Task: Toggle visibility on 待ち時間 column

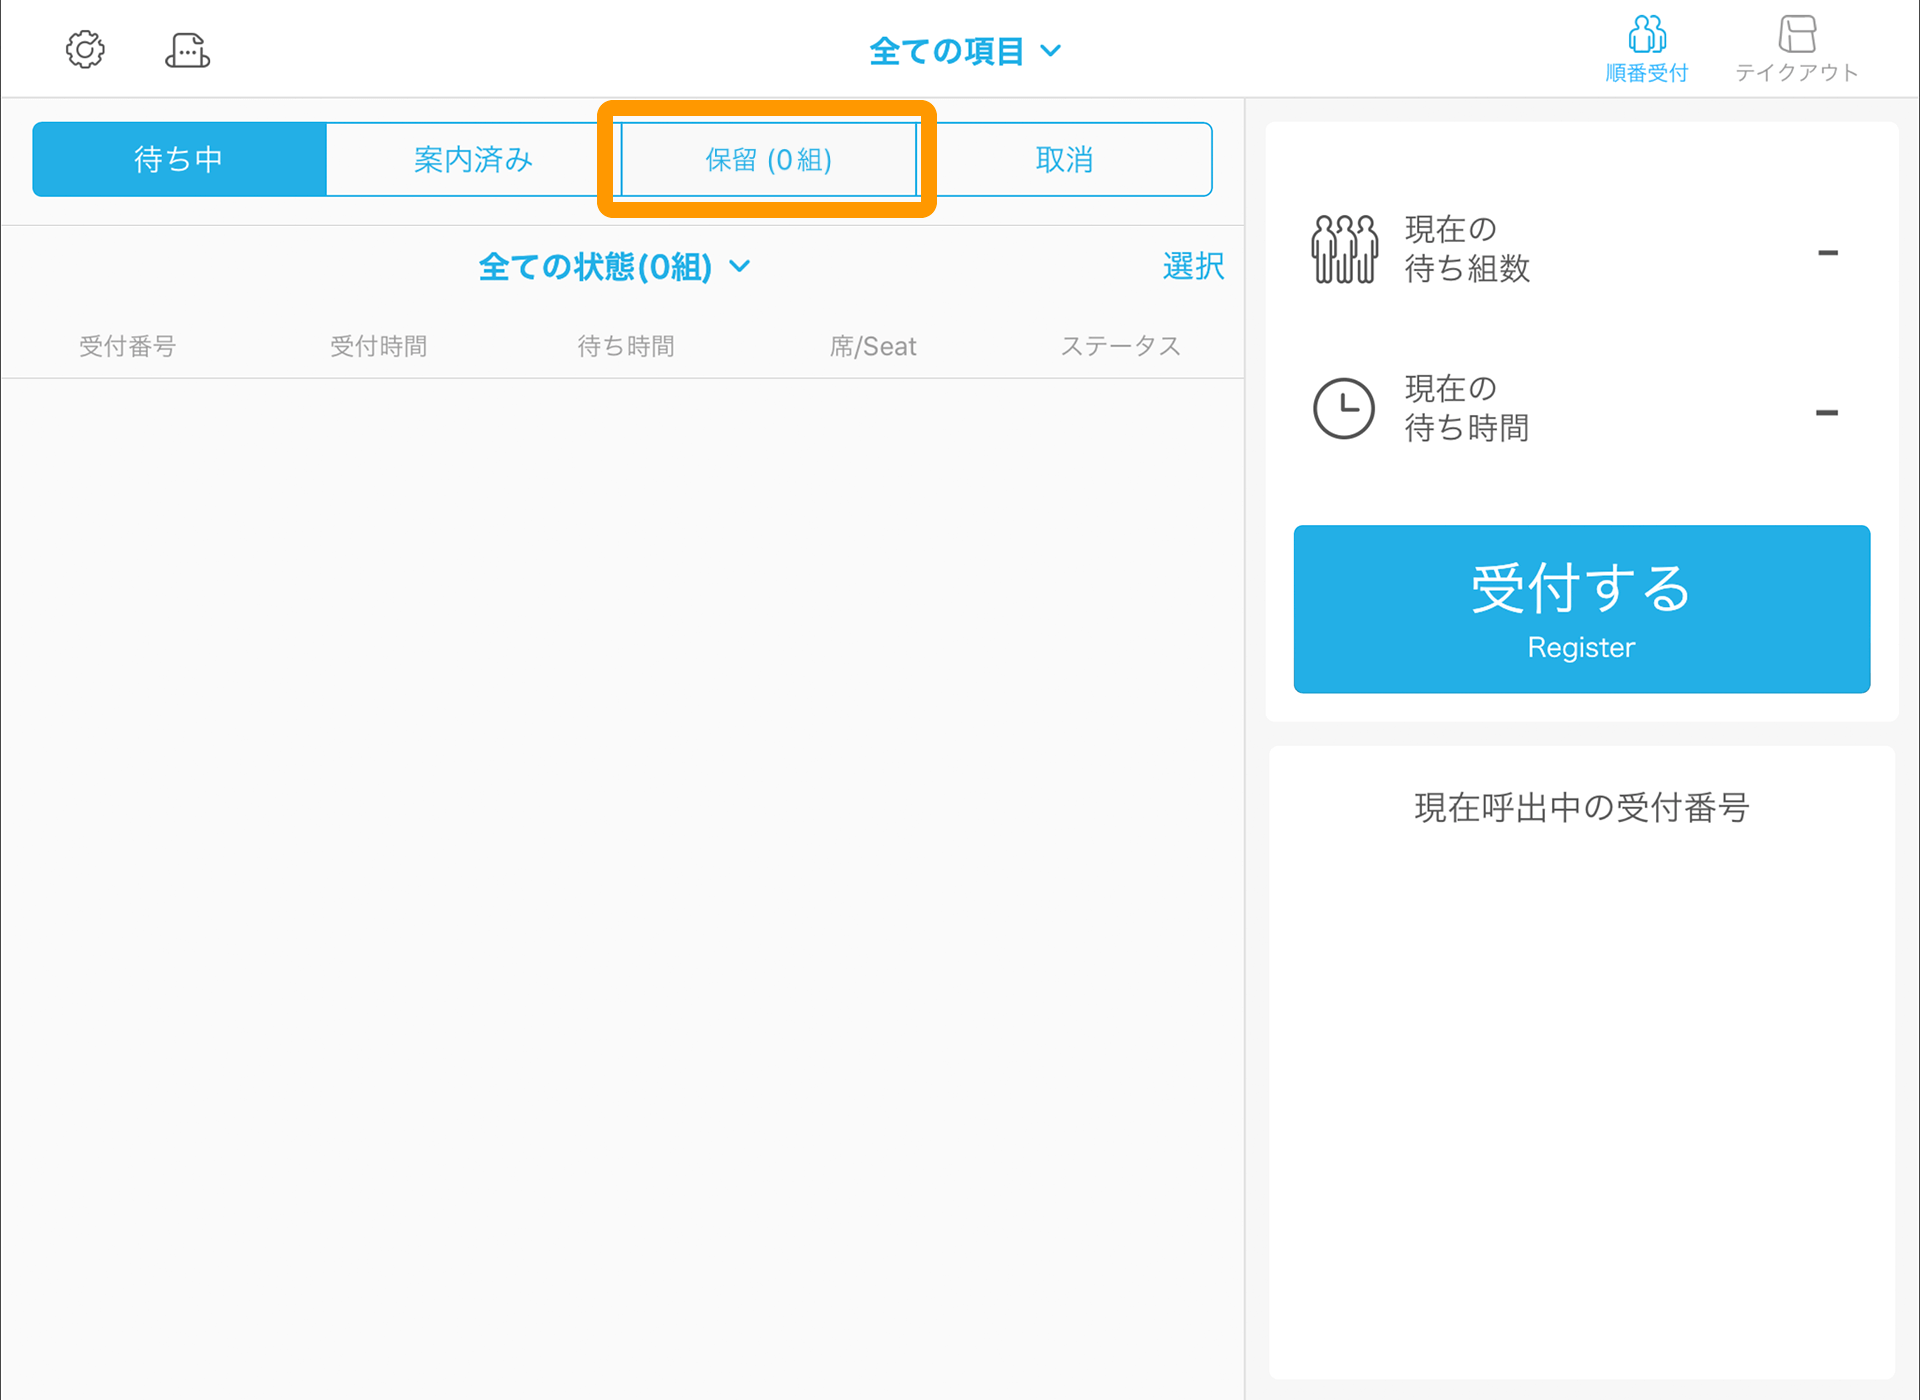Action: [625, 346]
